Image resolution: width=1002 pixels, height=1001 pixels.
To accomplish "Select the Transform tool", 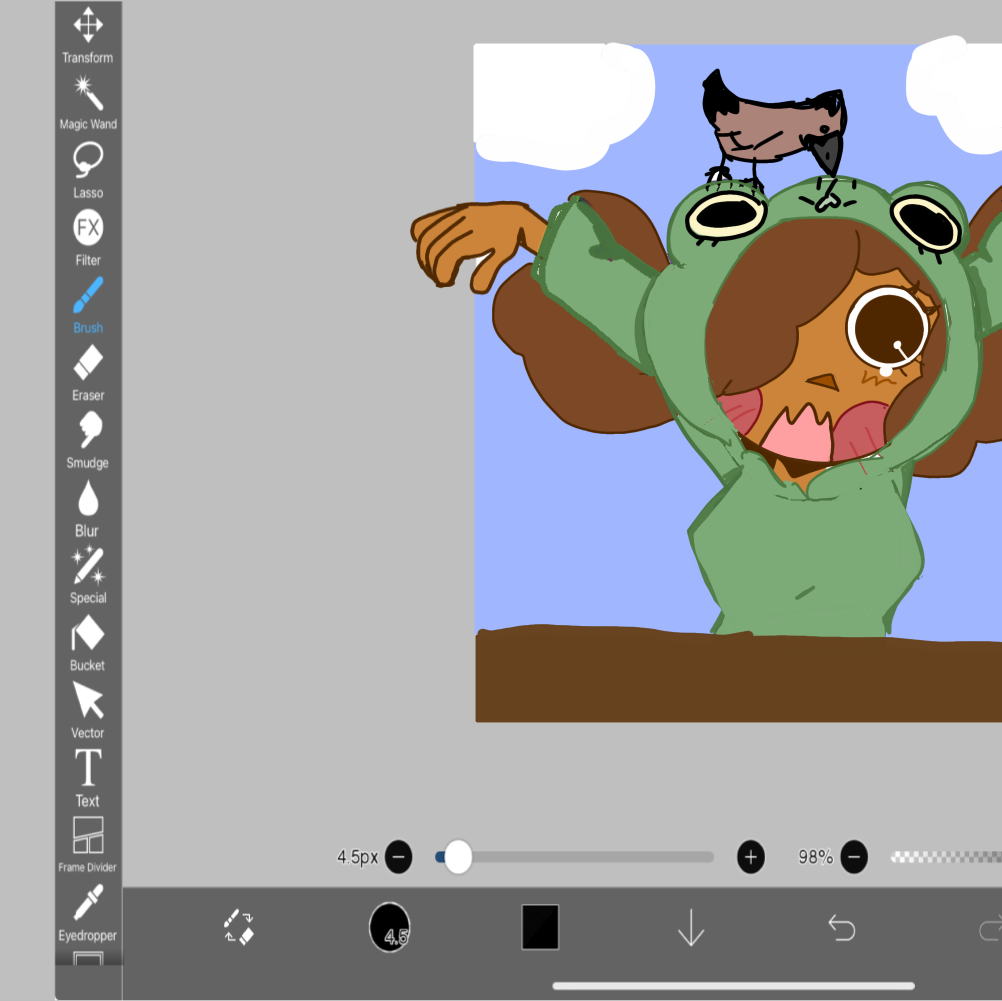I will [x=88, y=32].
